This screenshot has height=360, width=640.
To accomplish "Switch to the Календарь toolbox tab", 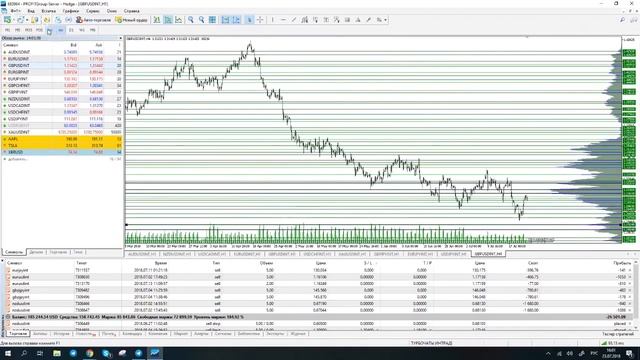I will pos(133,334).
